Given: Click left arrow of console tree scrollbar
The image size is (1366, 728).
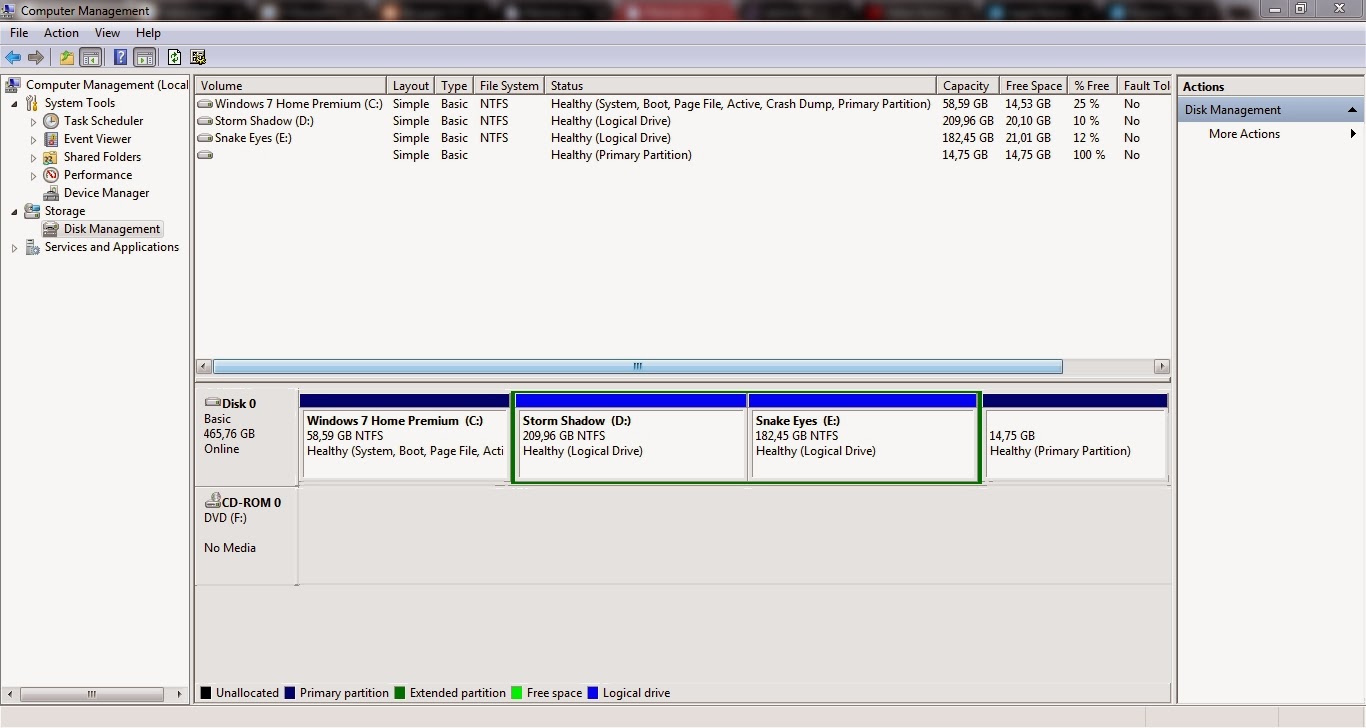Looking at the screenshot, I should (x=11, y=694).
